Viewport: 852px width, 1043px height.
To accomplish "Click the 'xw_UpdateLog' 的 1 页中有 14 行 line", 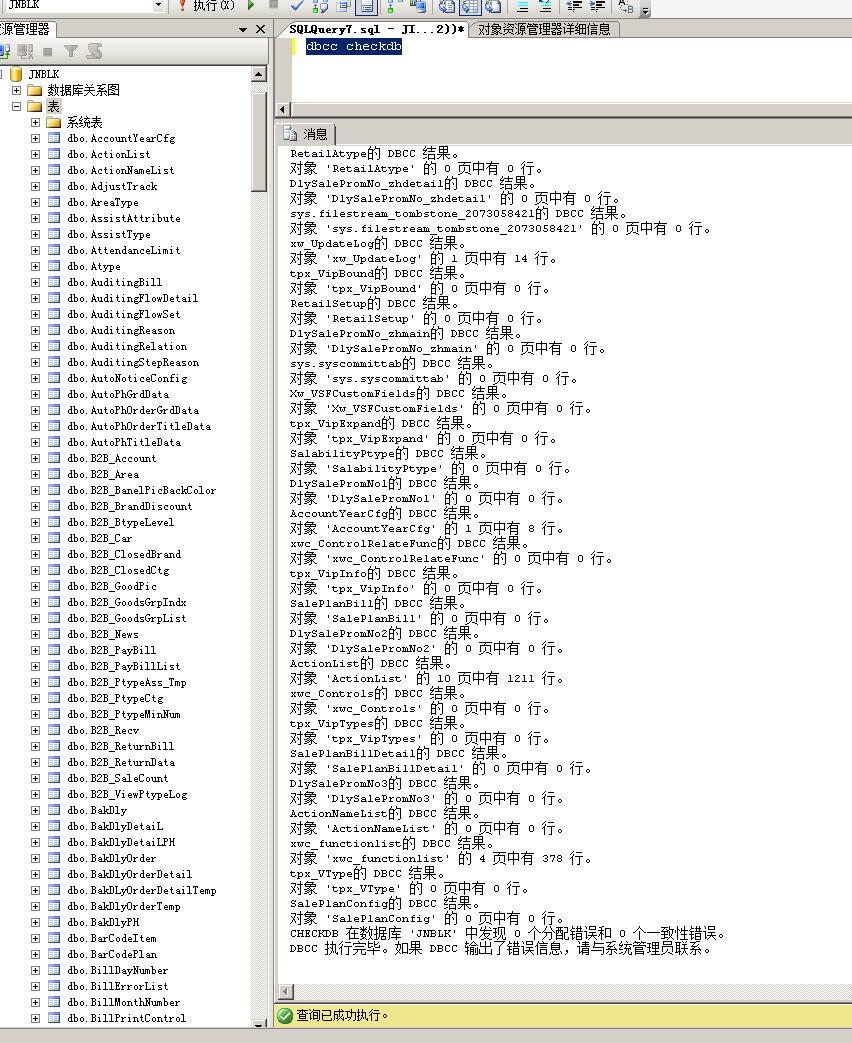I will click(x=423, y=258).
